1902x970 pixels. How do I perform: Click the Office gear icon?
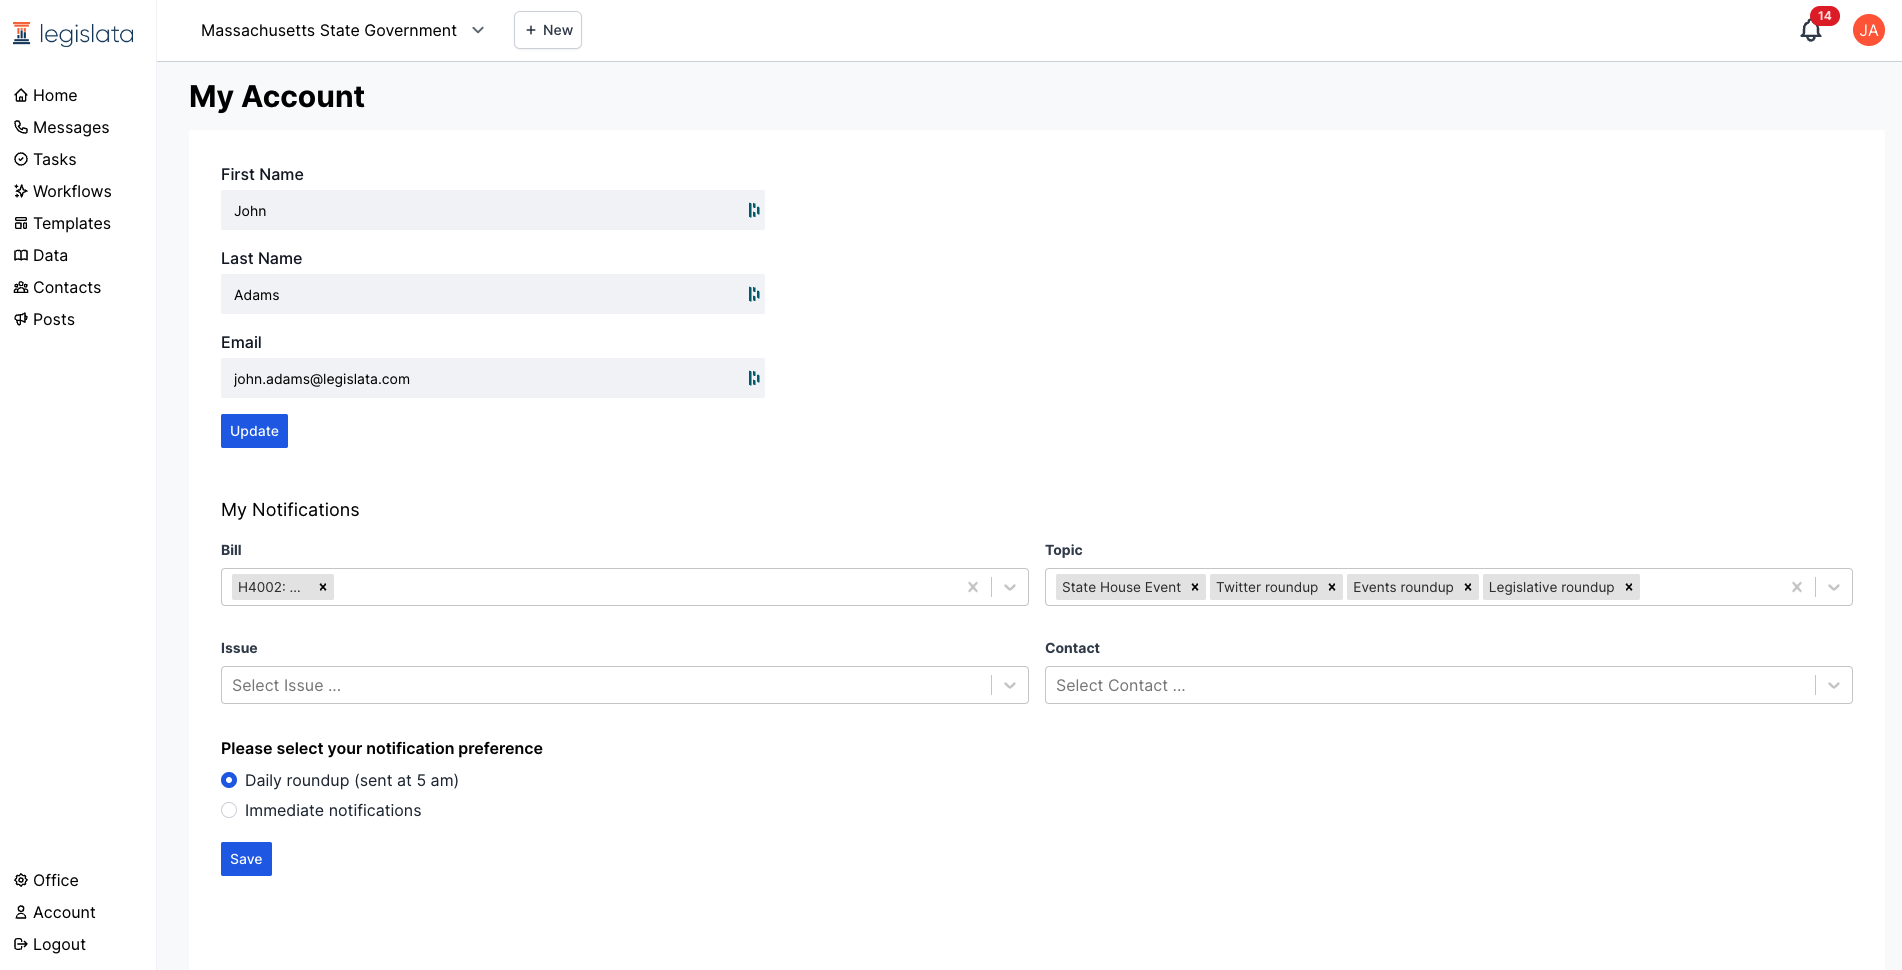[21, 880]
